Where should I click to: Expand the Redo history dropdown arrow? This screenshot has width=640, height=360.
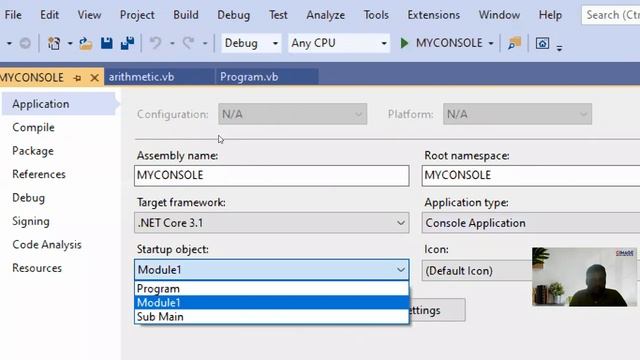(205, 43)
